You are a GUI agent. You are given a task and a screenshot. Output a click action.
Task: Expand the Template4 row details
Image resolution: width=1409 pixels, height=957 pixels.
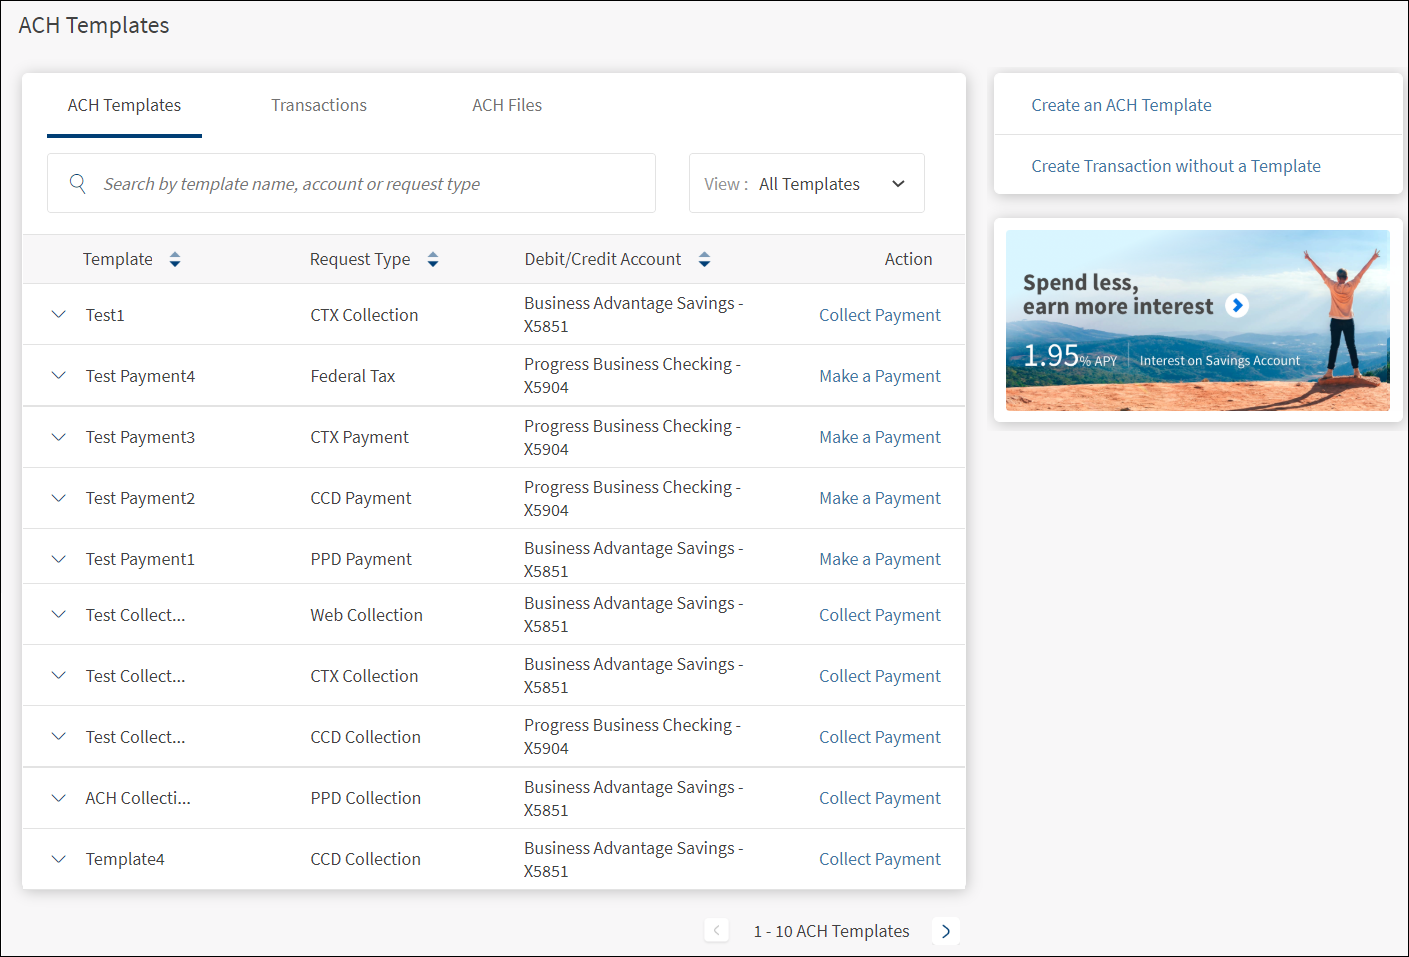pos(59,859)
